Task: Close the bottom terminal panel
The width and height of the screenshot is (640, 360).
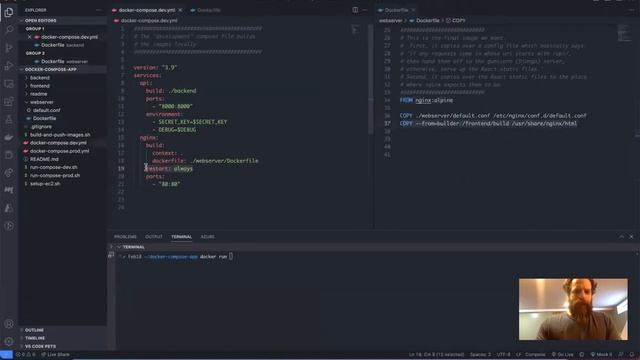Action: (631, 237)
